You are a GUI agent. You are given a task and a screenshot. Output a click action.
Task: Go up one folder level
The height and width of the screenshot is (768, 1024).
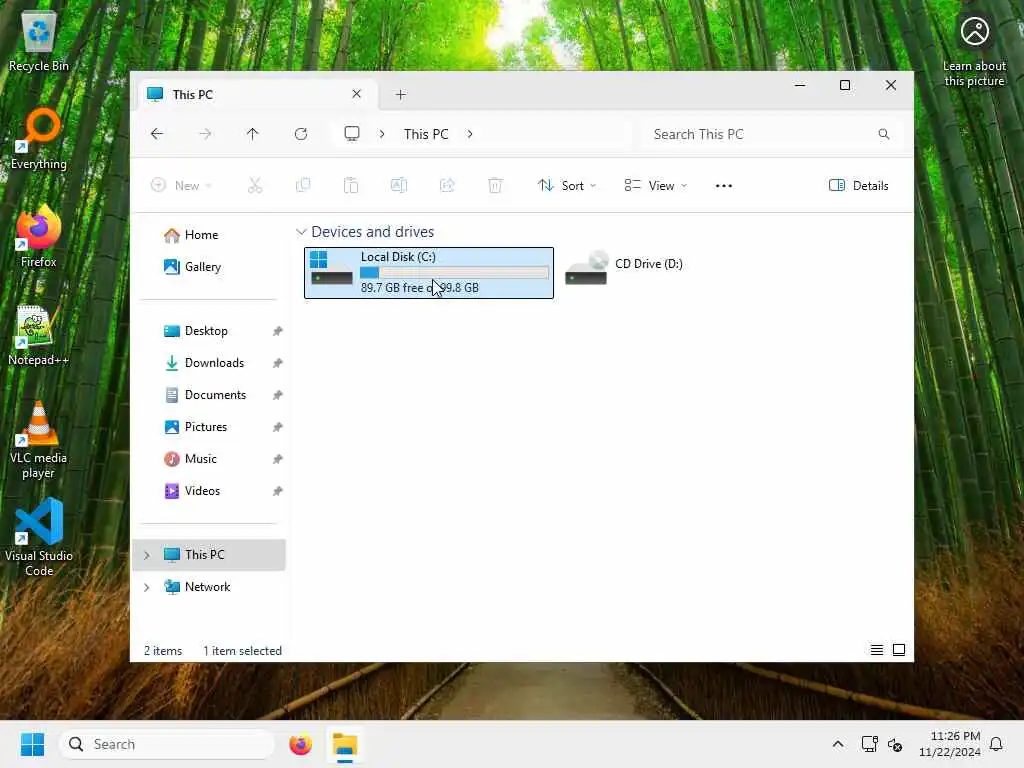click(253, 134)
